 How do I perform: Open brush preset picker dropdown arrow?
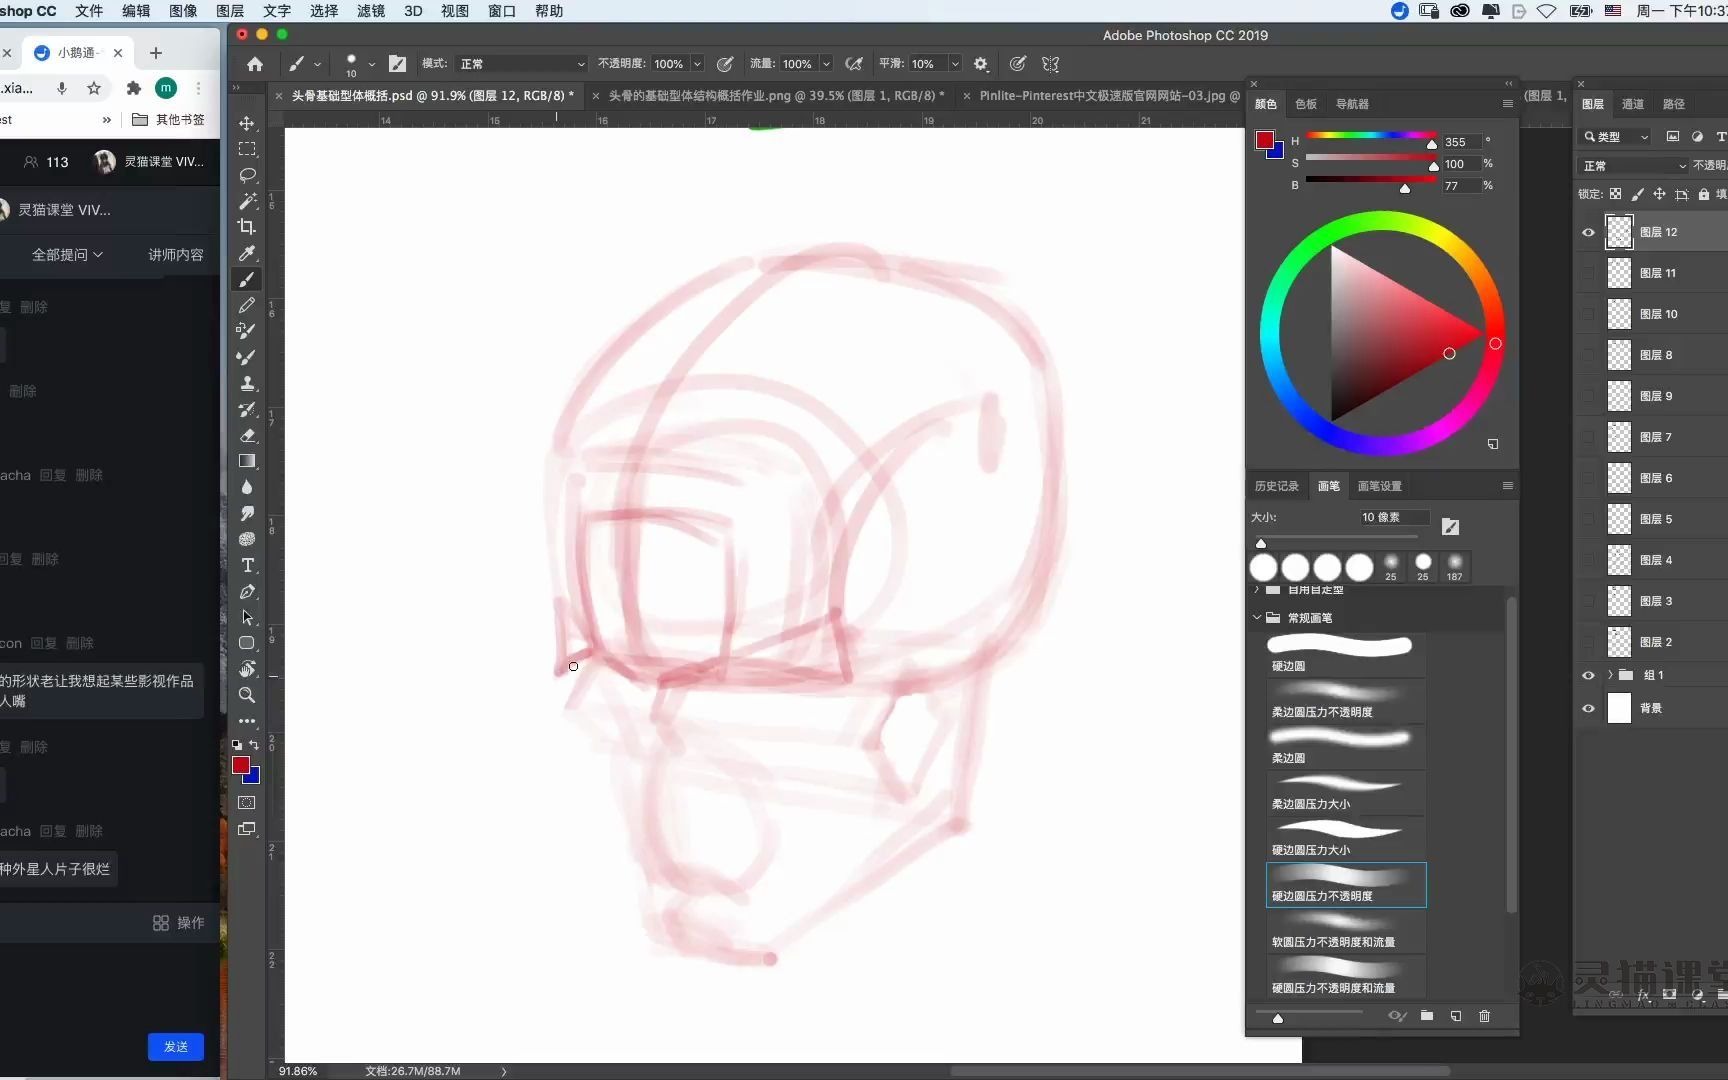[371, 64]
